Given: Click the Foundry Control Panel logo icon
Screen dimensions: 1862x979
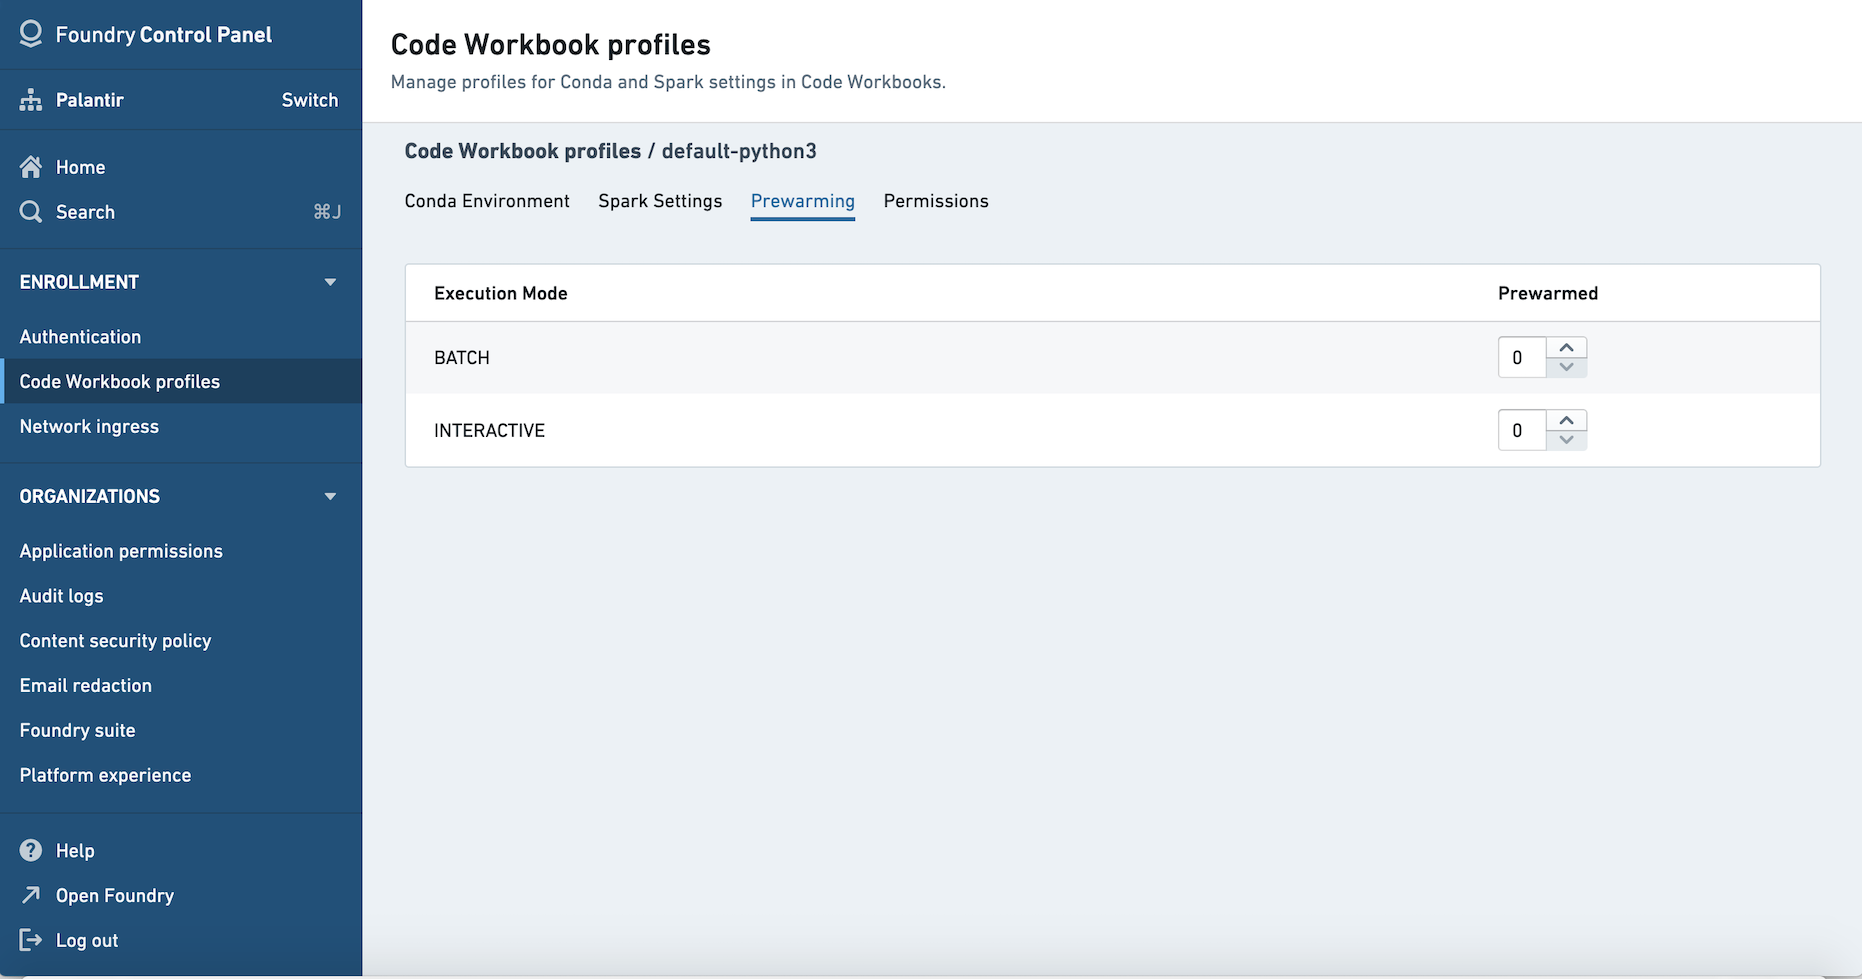Looking at the screenshot, I should tap(31, 34).
